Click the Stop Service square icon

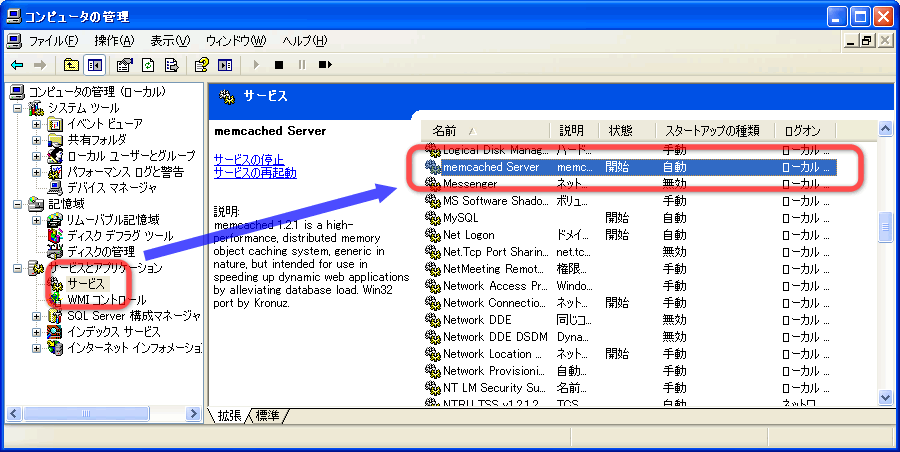(x=279, y=65)
